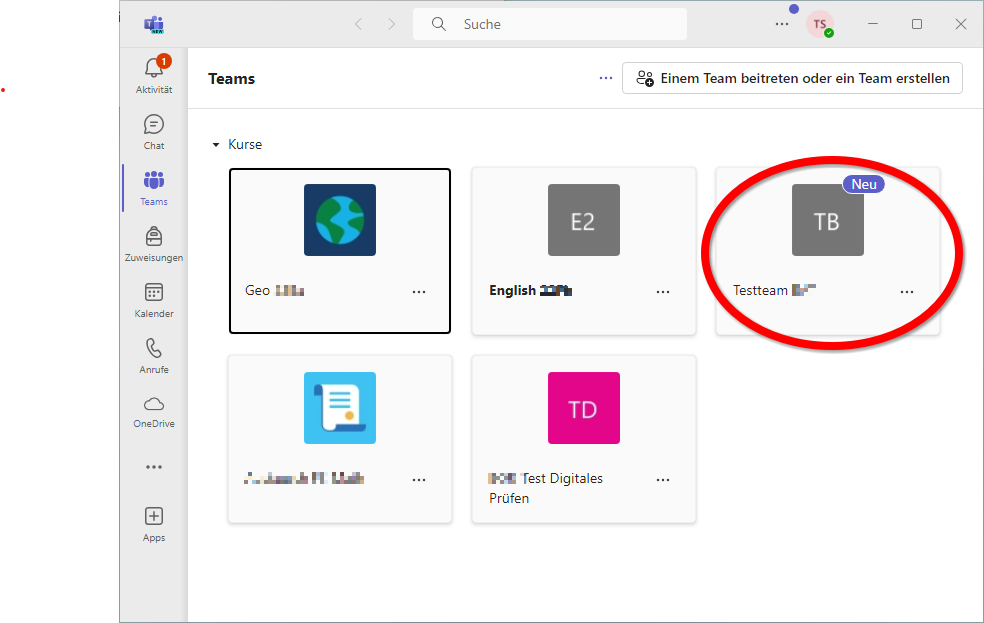The width and height of the screenshot is (984, 623).
Task: Click the English team name
Action: (530, 290)
